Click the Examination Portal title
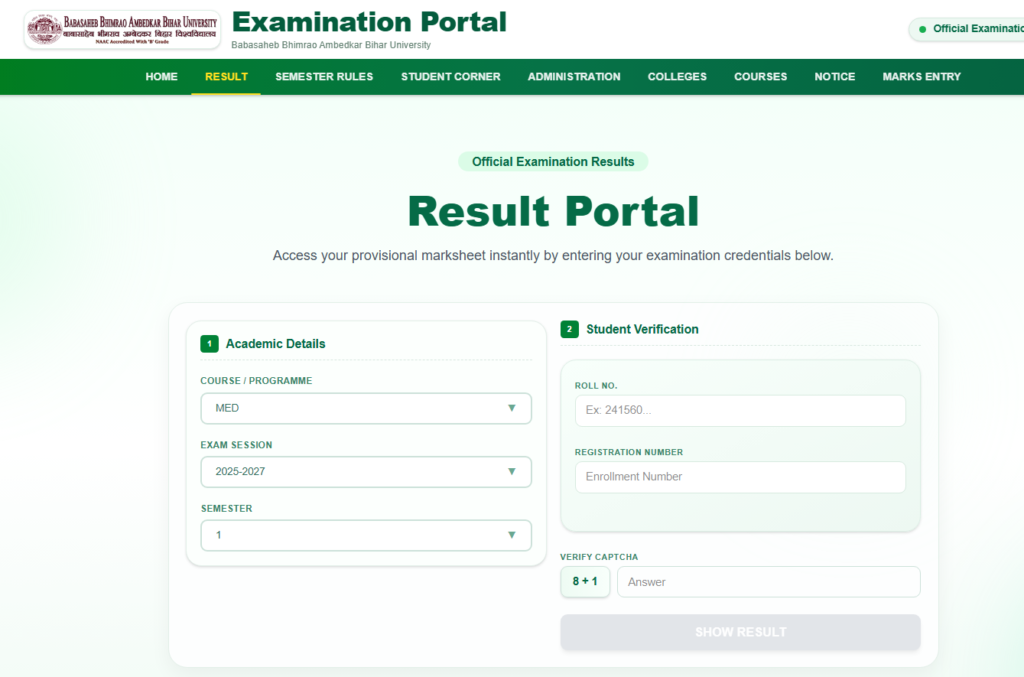 pyautogui.click(x=369, y=22)
